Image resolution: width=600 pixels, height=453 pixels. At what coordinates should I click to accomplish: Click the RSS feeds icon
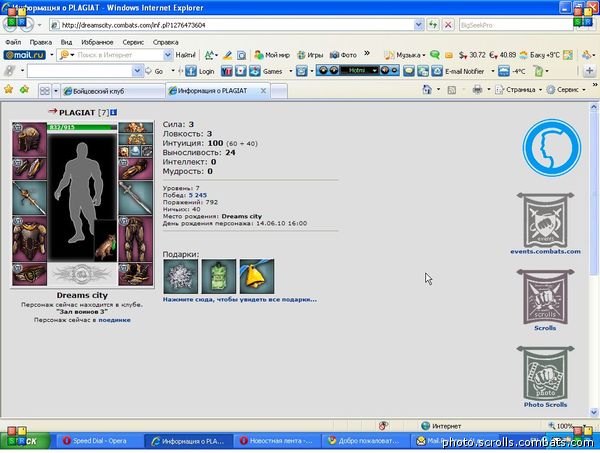click(452, 90)
